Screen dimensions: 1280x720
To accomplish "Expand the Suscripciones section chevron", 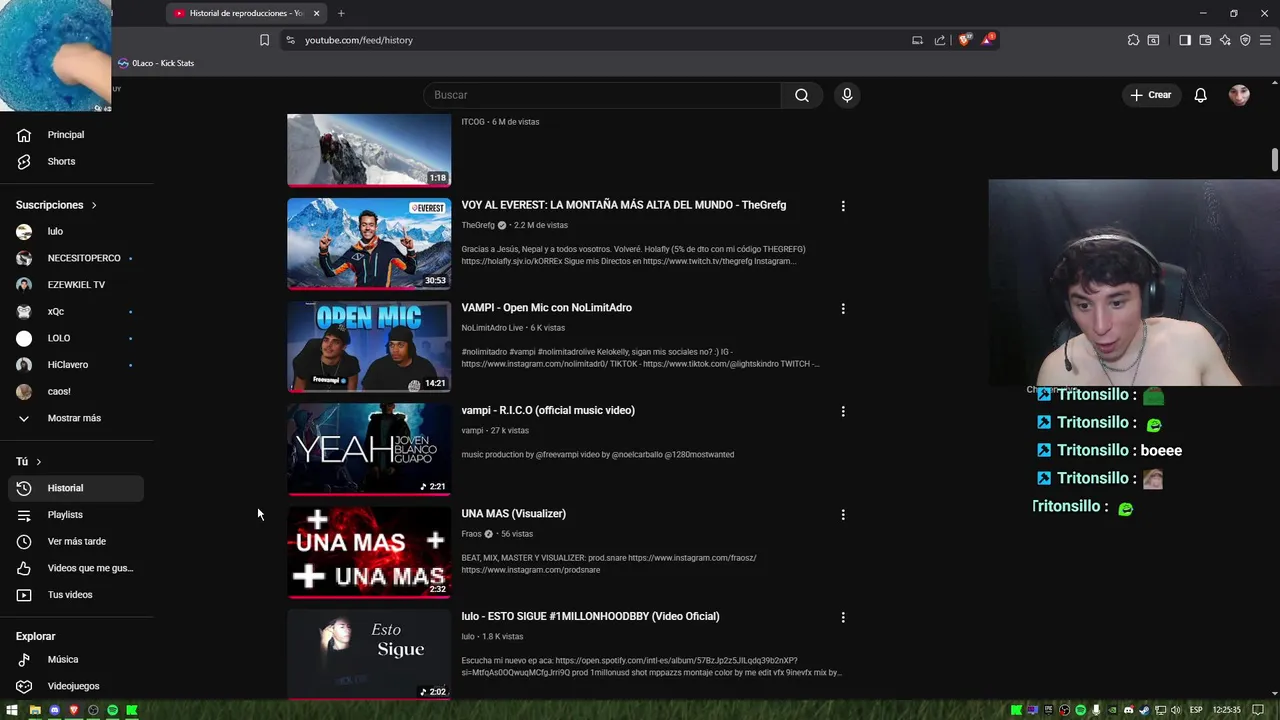I will [x=94, y=205].
